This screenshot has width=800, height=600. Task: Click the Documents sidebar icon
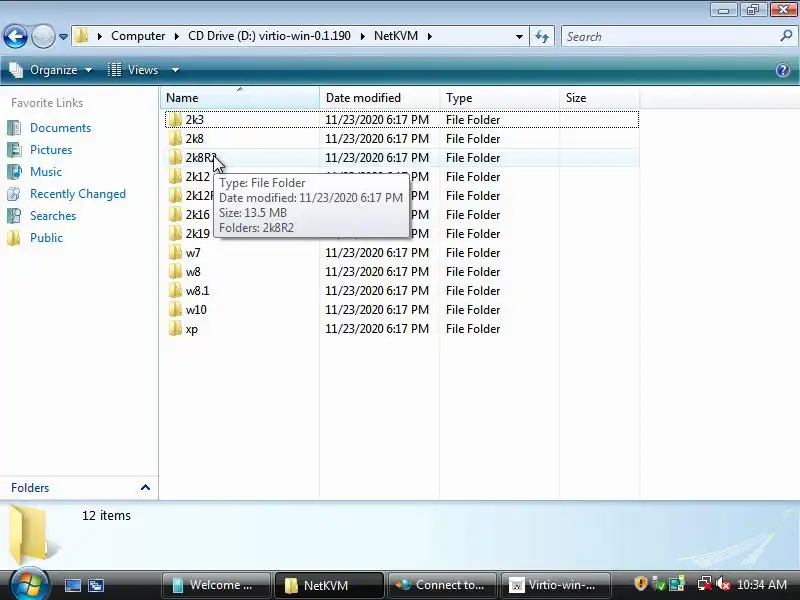pos(14,128)
